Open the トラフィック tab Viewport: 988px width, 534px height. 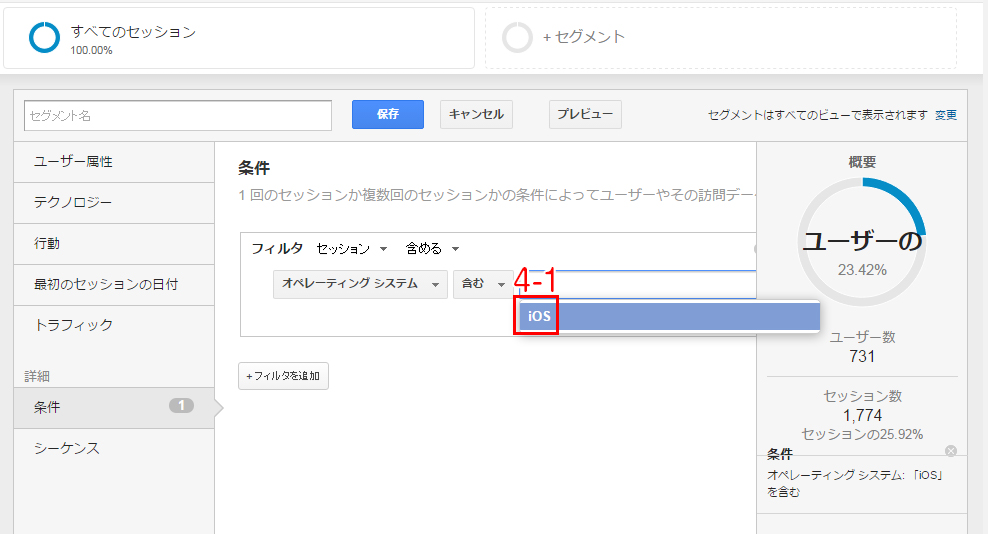[114, 325]
